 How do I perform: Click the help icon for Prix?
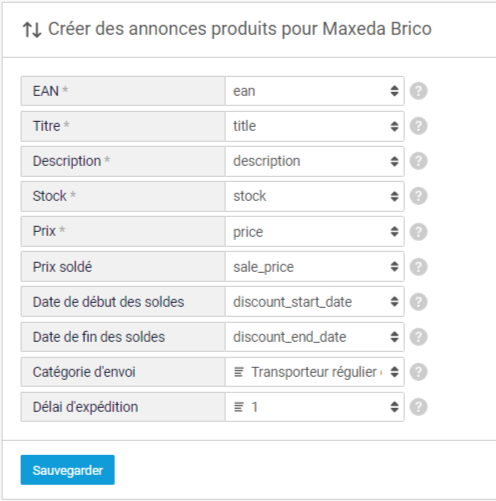click(x=418, y=232)
